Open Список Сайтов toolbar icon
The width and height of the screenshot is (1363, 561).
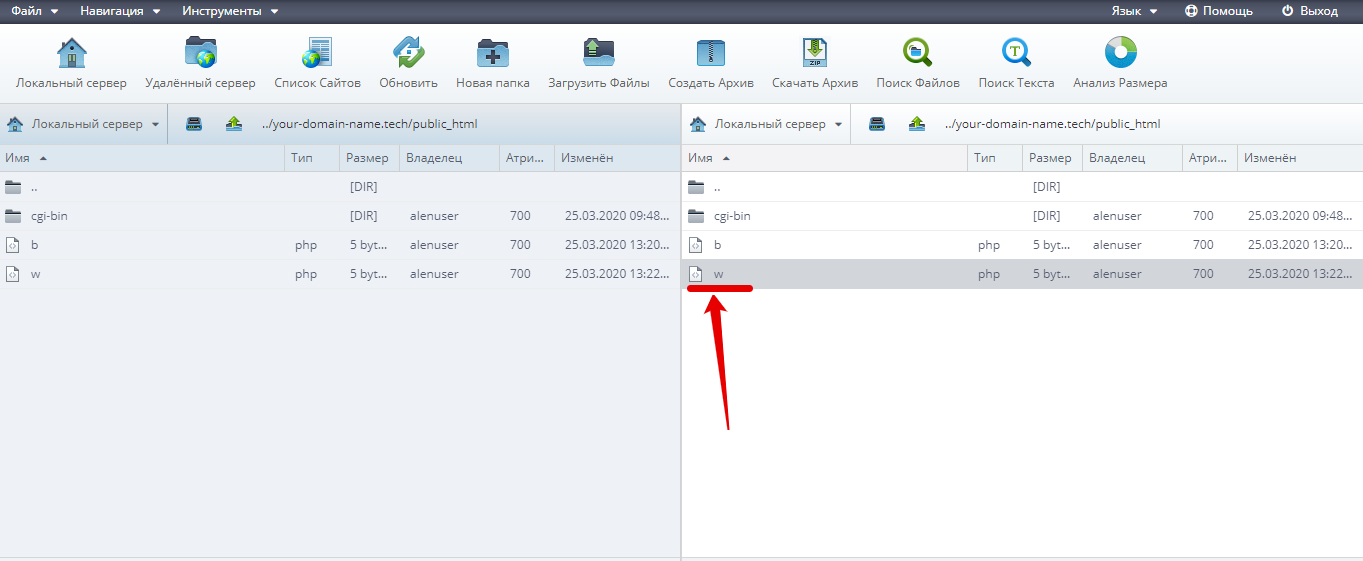[317, 52]
